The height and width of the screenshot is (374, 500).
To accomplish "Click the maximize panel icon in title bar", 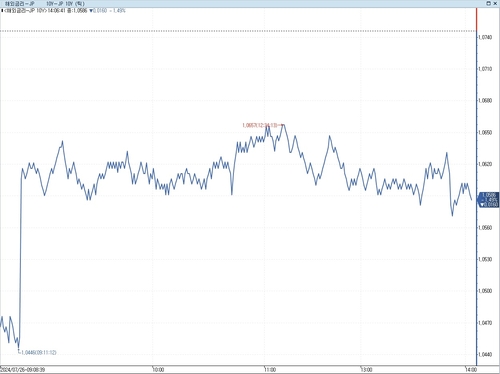I will (489, 3).
